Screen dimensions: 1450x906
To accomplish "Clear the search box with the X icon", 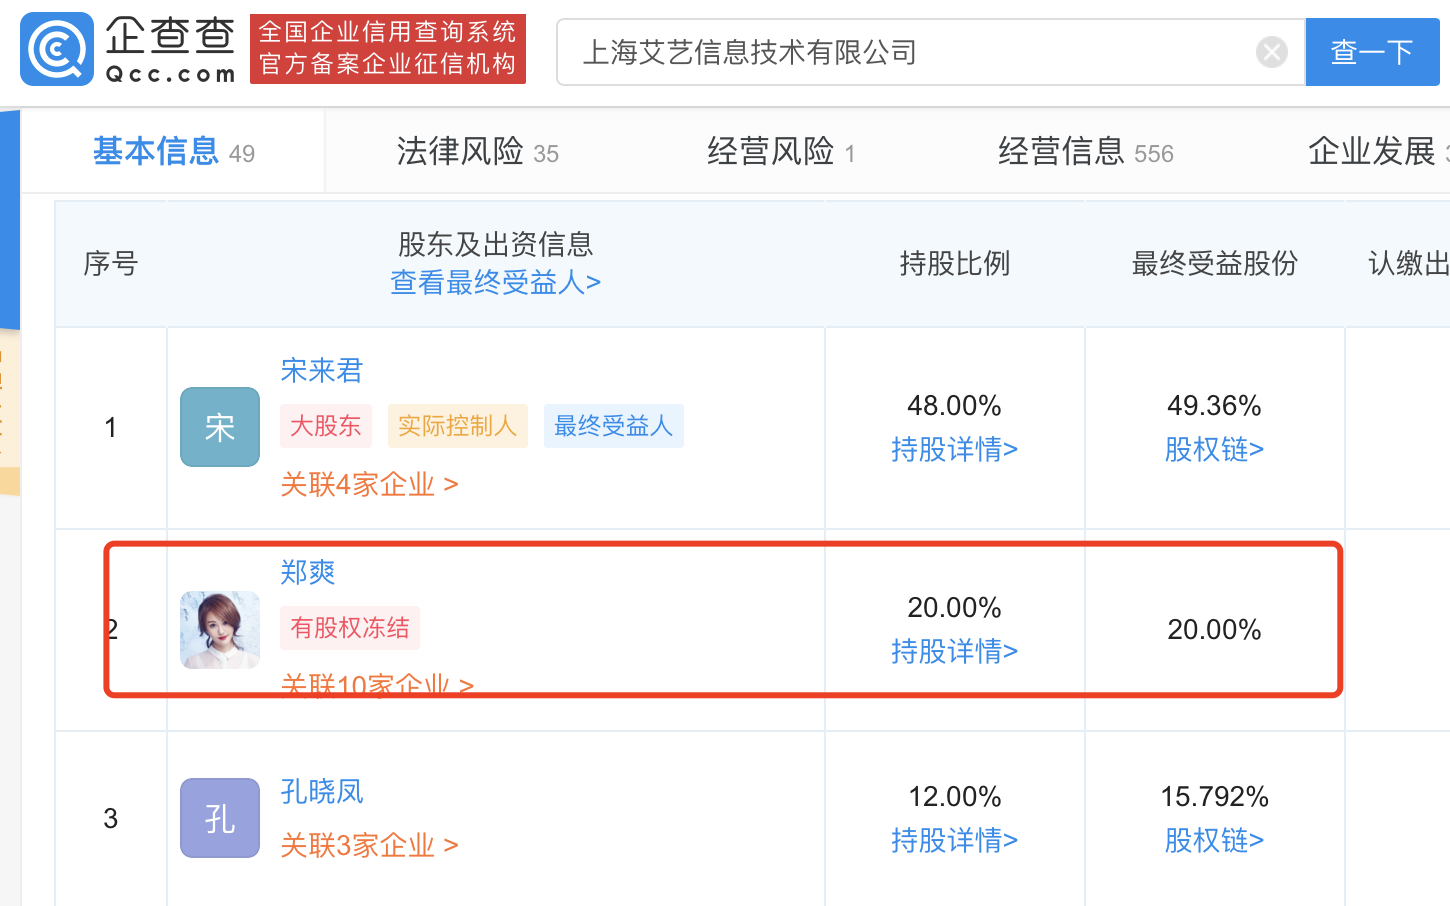I will click(1271, 52).
